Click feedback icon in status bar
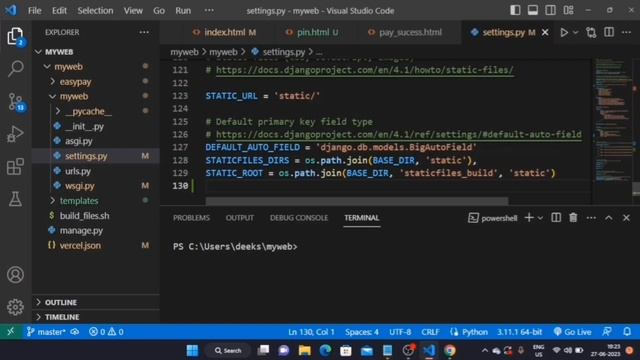 (x=607, y=332)
